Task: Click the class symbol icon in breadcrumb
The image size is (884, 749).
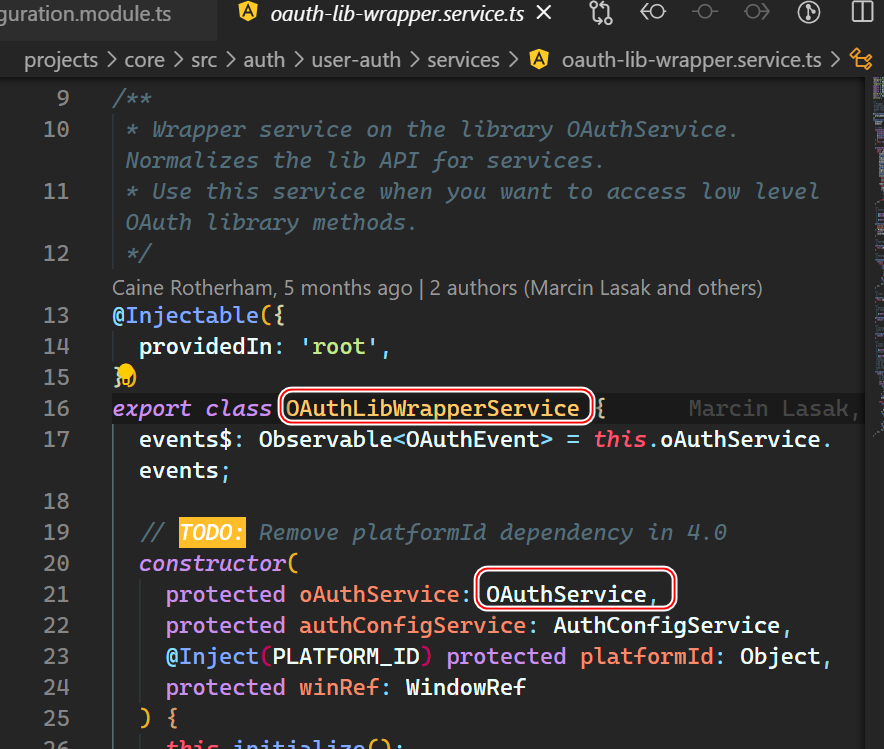Action: pyautogui.click(x=859, y=60)
